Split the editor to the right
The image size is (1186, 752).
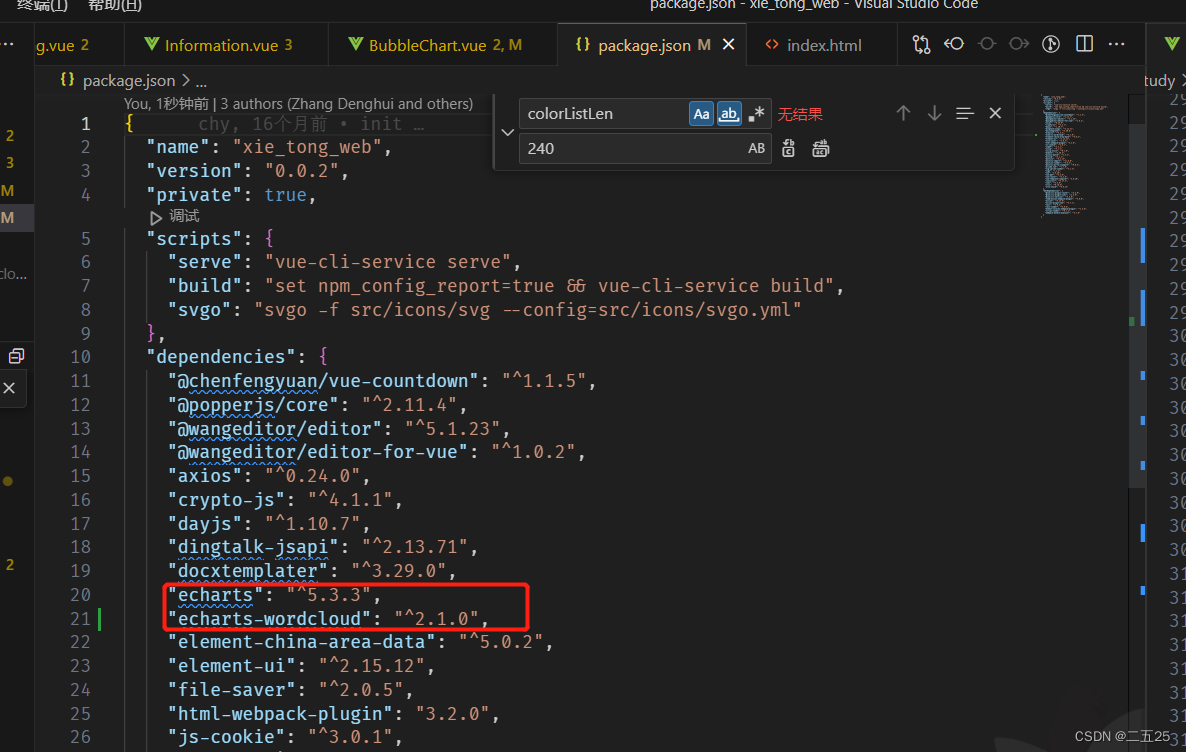tap(1084, 44)
